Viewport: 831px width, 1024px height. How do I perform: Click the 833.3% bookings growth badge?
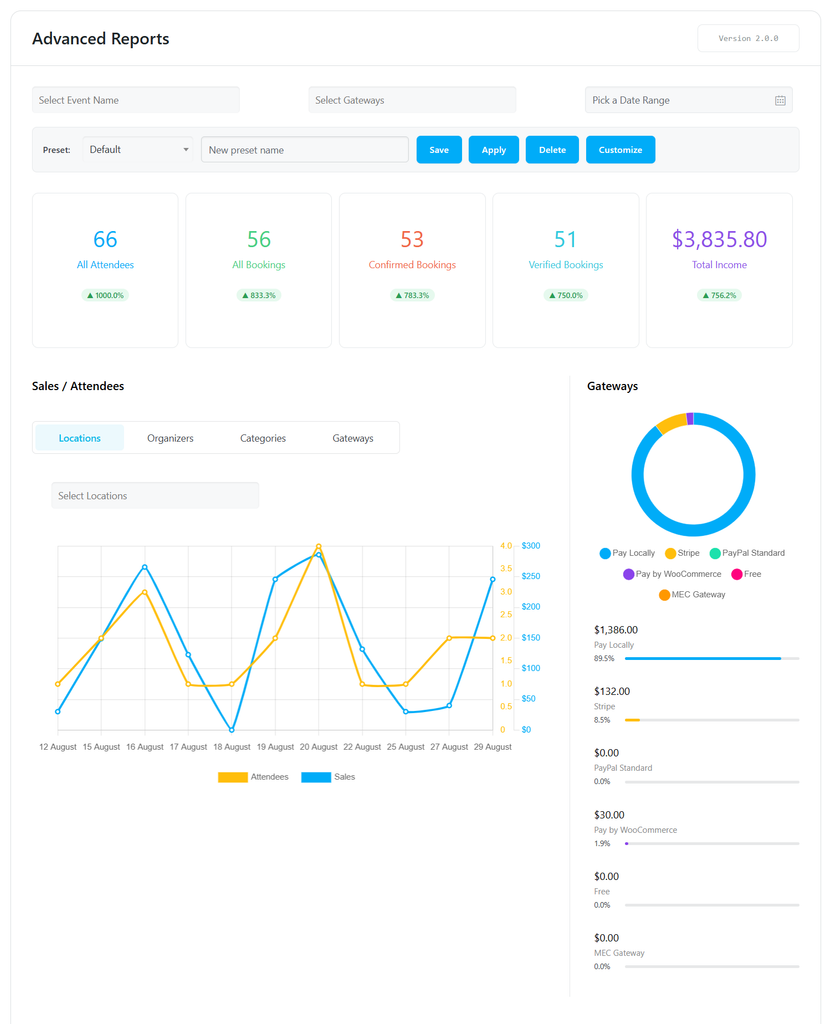click(x=259, y=295)
